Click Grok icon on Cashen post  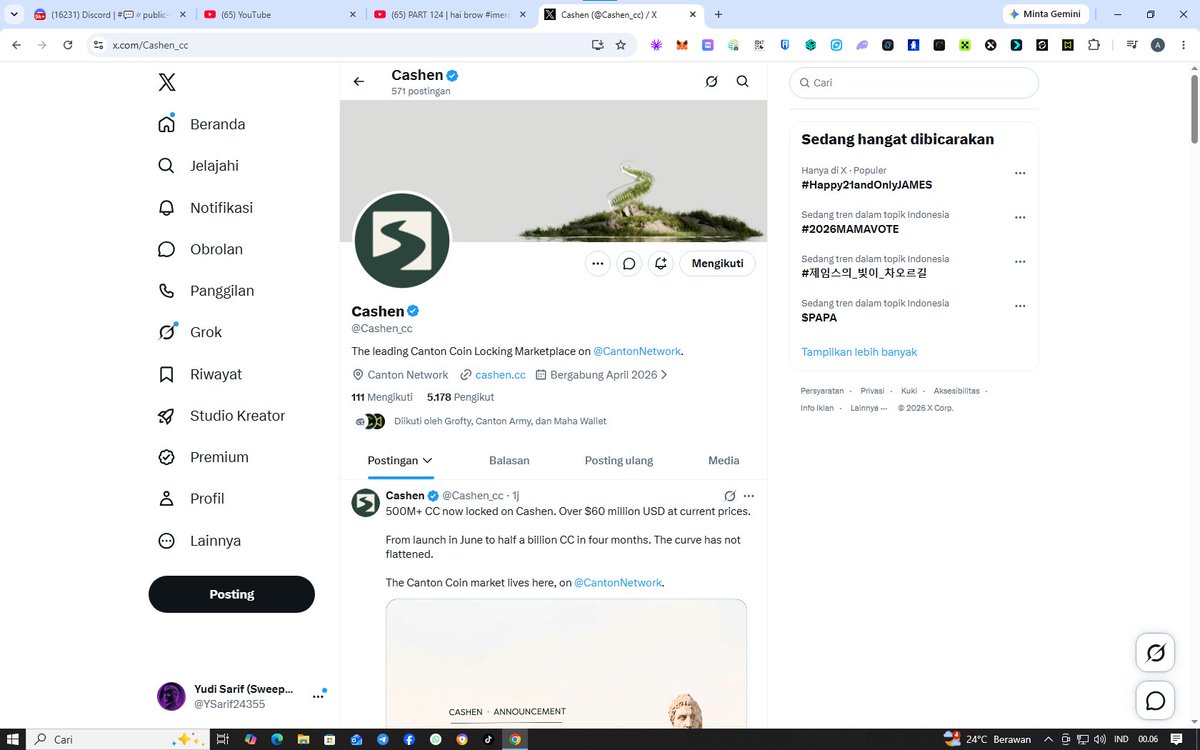click(x=730, y=496)
